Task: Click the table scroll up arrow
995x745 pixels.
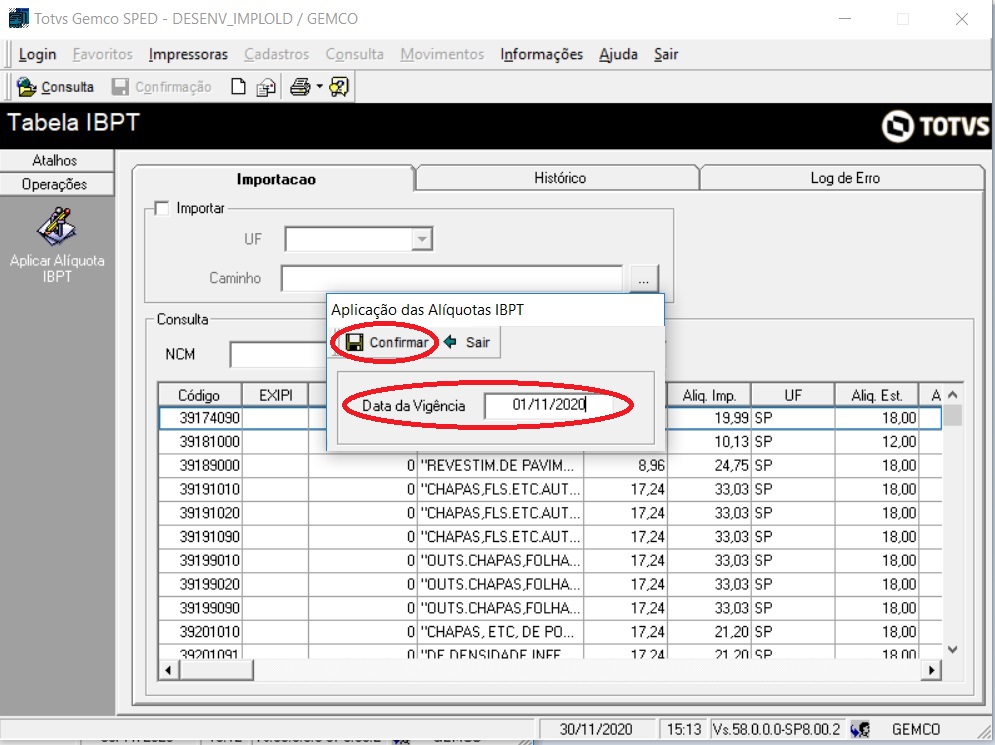Action: click(x=952, y=395)
